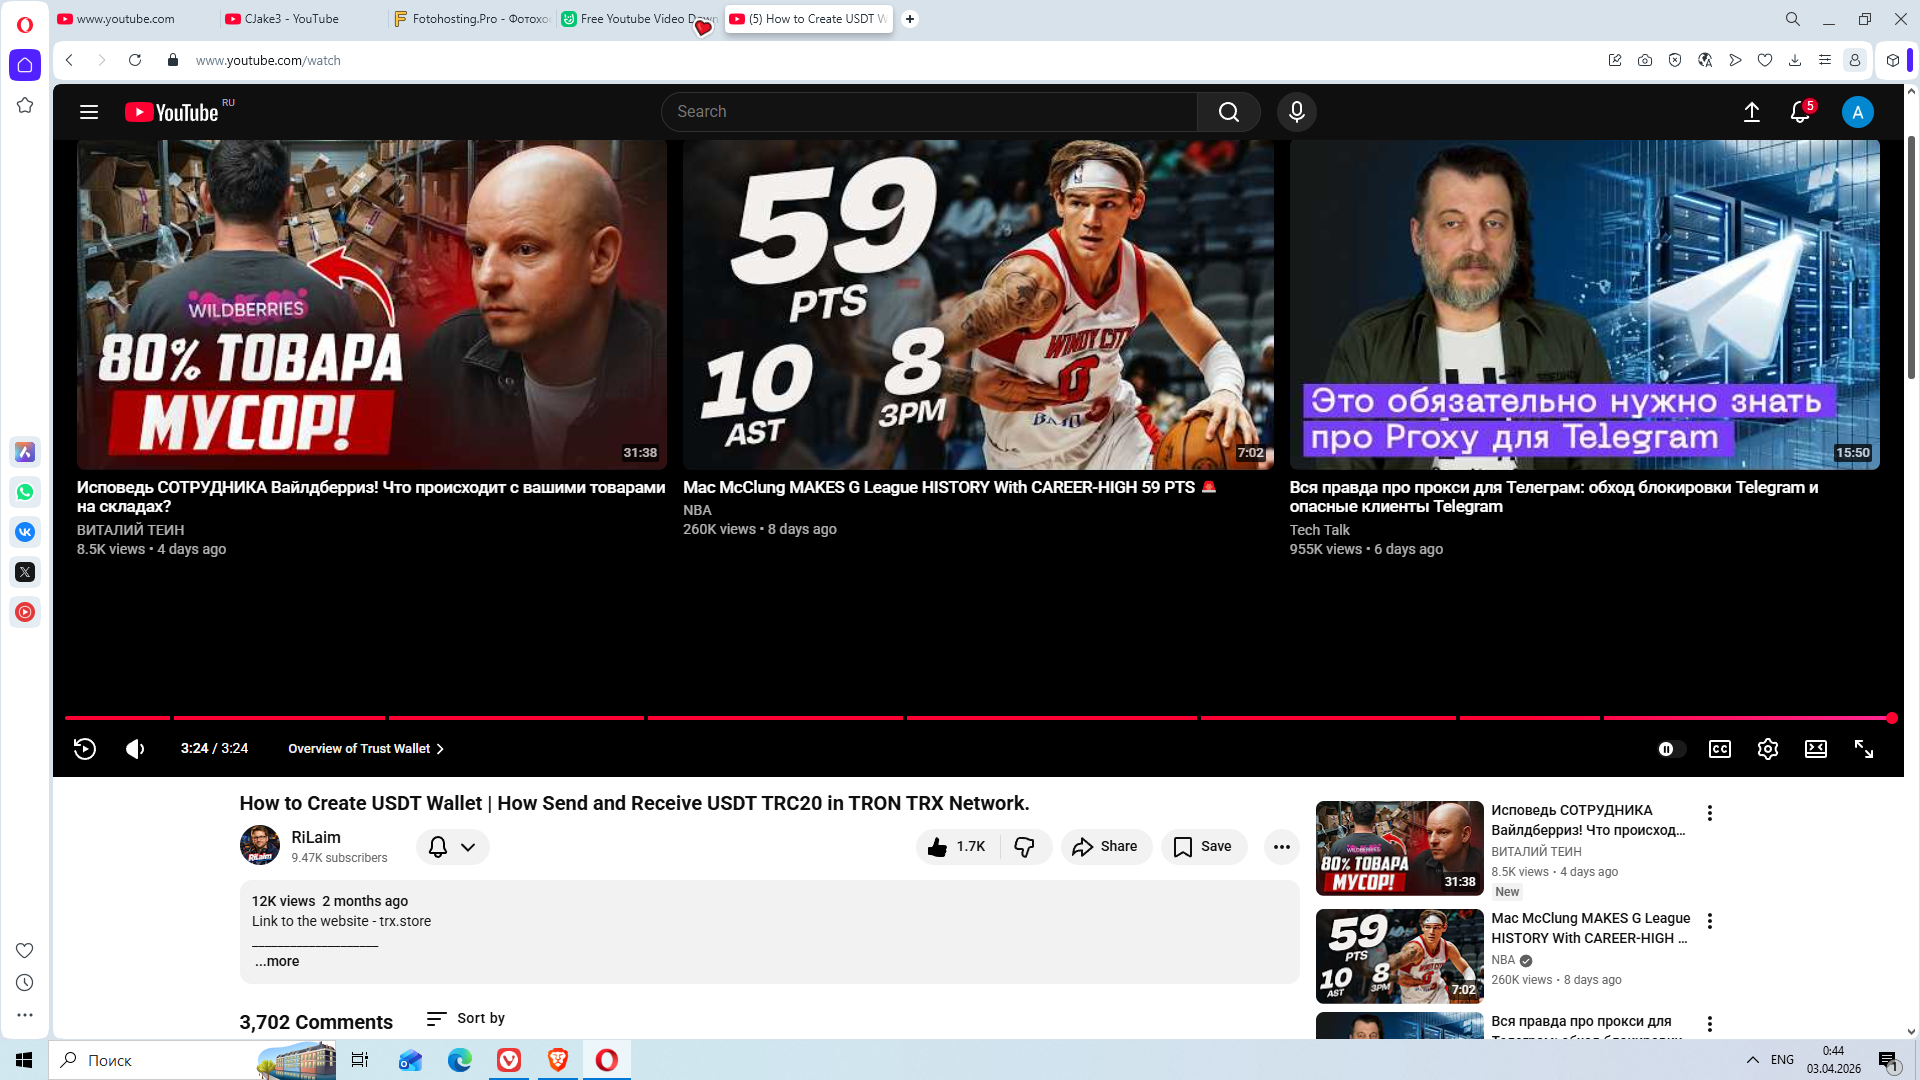Screen dimensions: 1920x1080
Task: Toggle the autoplay switch
Action: (1670, 749)
